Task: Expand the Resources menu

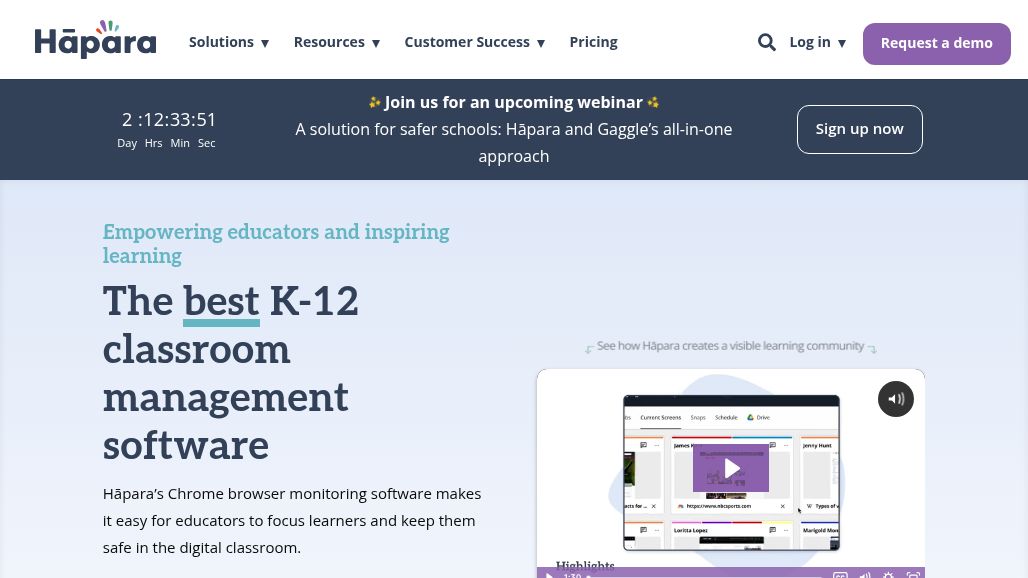Action: coord(337,43)
